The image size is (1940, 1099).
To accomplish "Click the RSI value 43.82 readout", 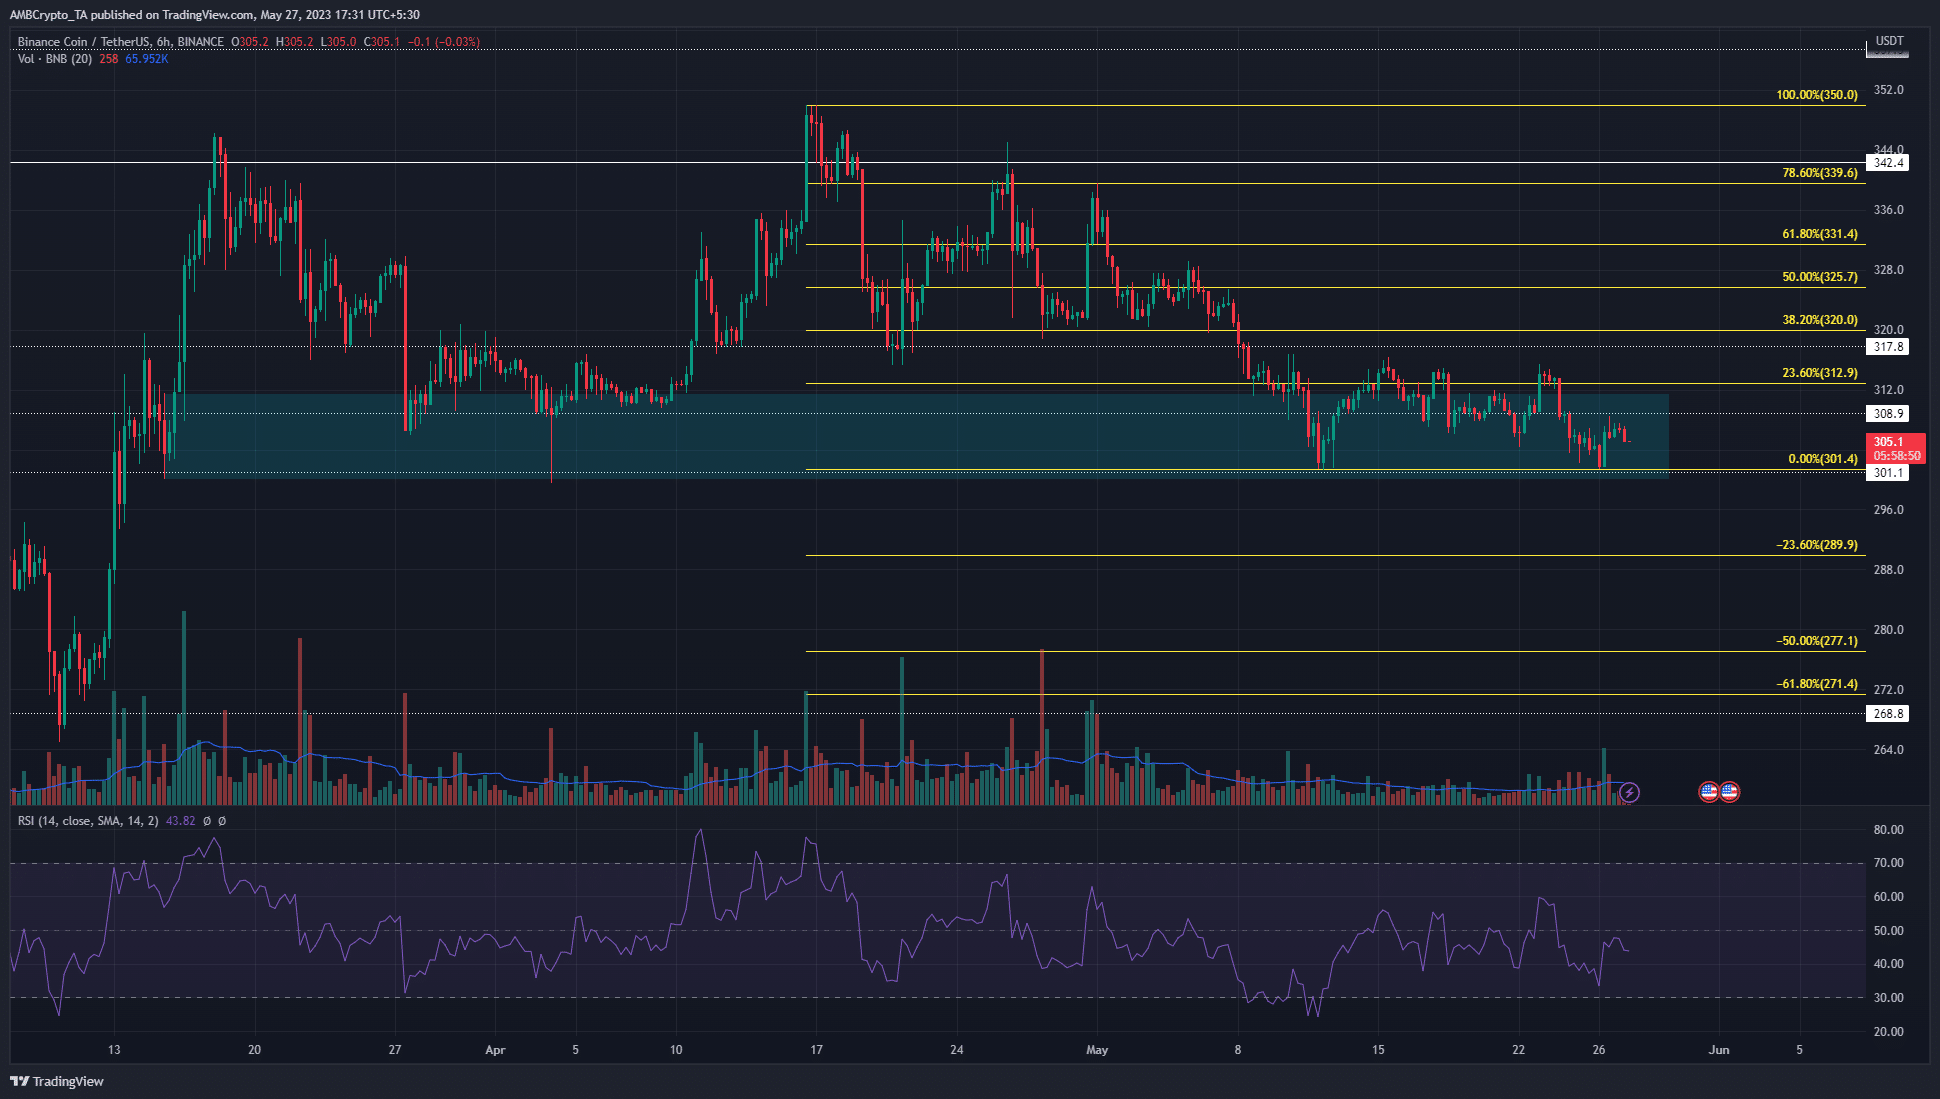I will tap(180, 821).
